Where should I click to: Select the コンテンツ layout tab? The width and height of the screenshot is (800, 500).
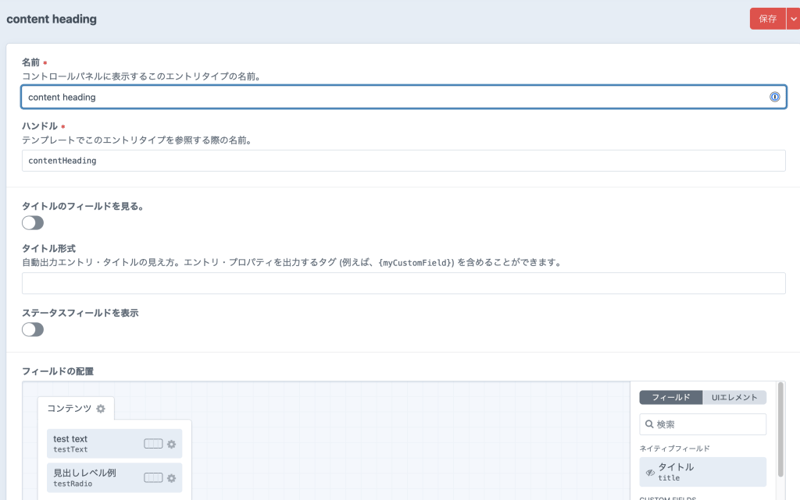point(69,409)
